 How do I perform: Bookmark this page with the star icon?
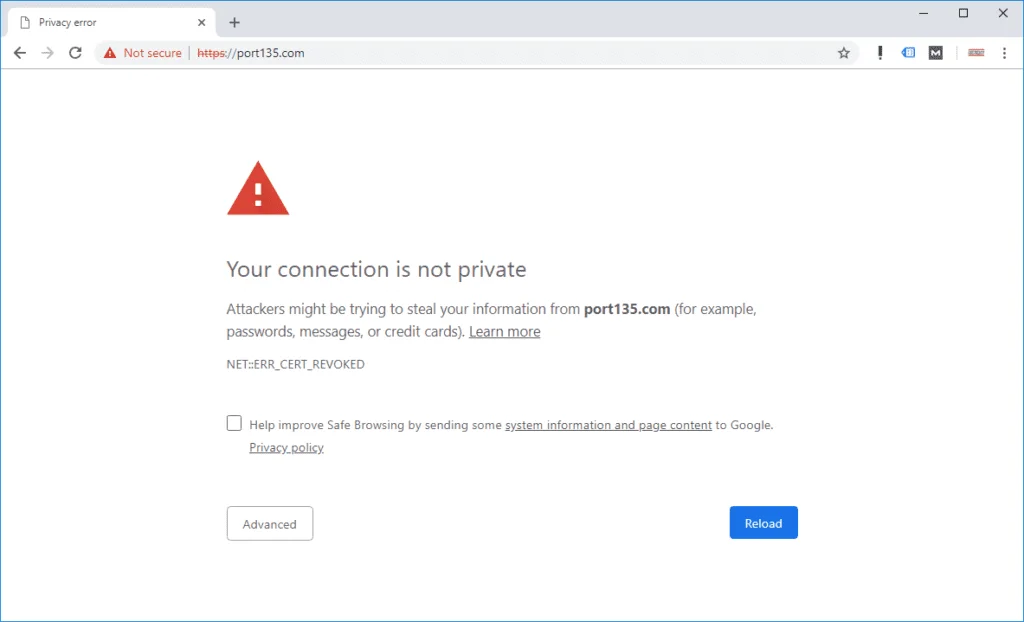coord(844,53)
